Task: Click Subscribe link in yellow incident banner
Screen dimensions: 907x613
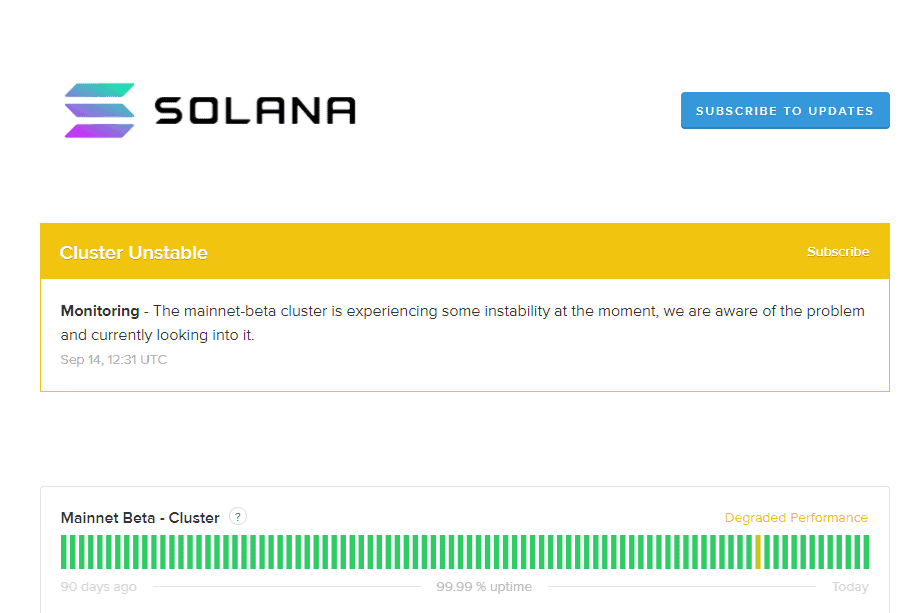Action: pos(838,252)
